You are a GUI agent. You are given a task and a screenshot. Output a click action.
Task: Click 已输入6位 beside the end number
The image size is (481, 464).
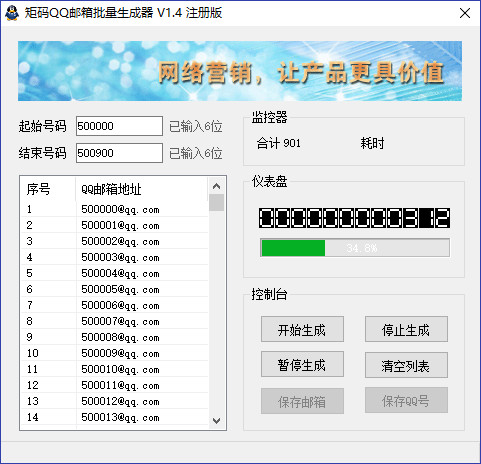[x=196, y=153]
